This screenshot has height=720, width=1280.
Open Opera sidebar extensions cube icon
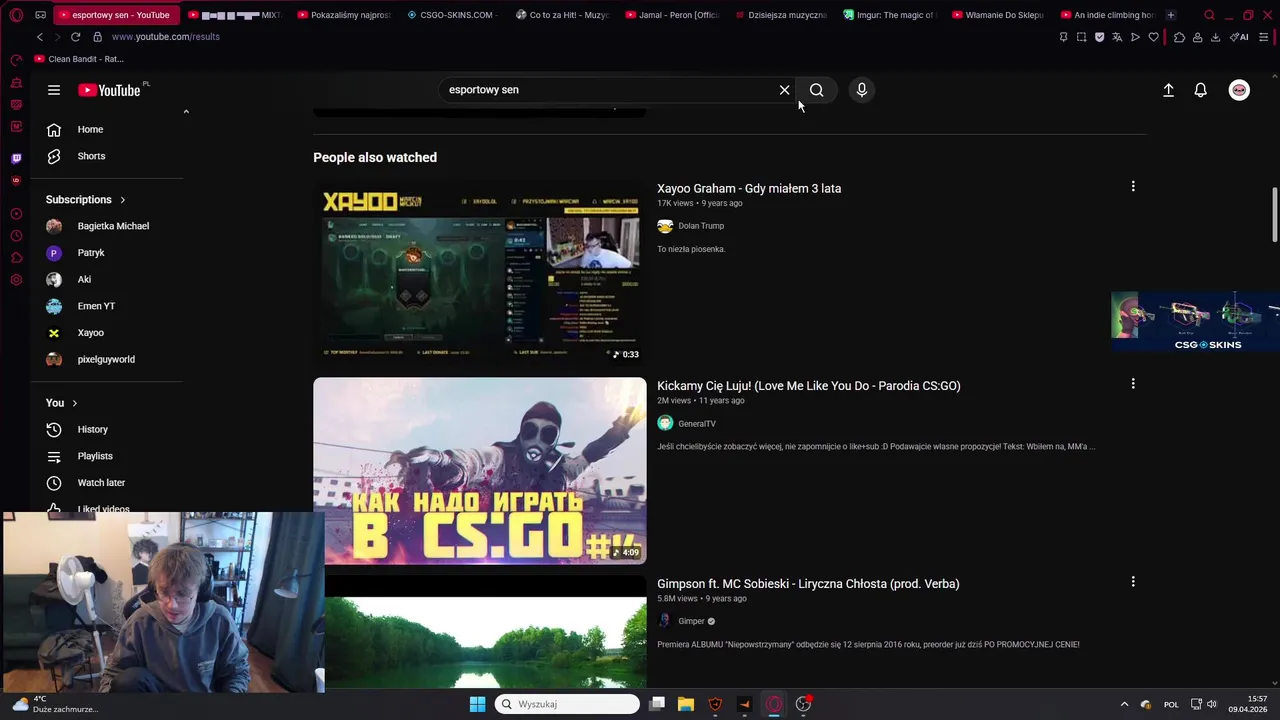pos(16,258)
